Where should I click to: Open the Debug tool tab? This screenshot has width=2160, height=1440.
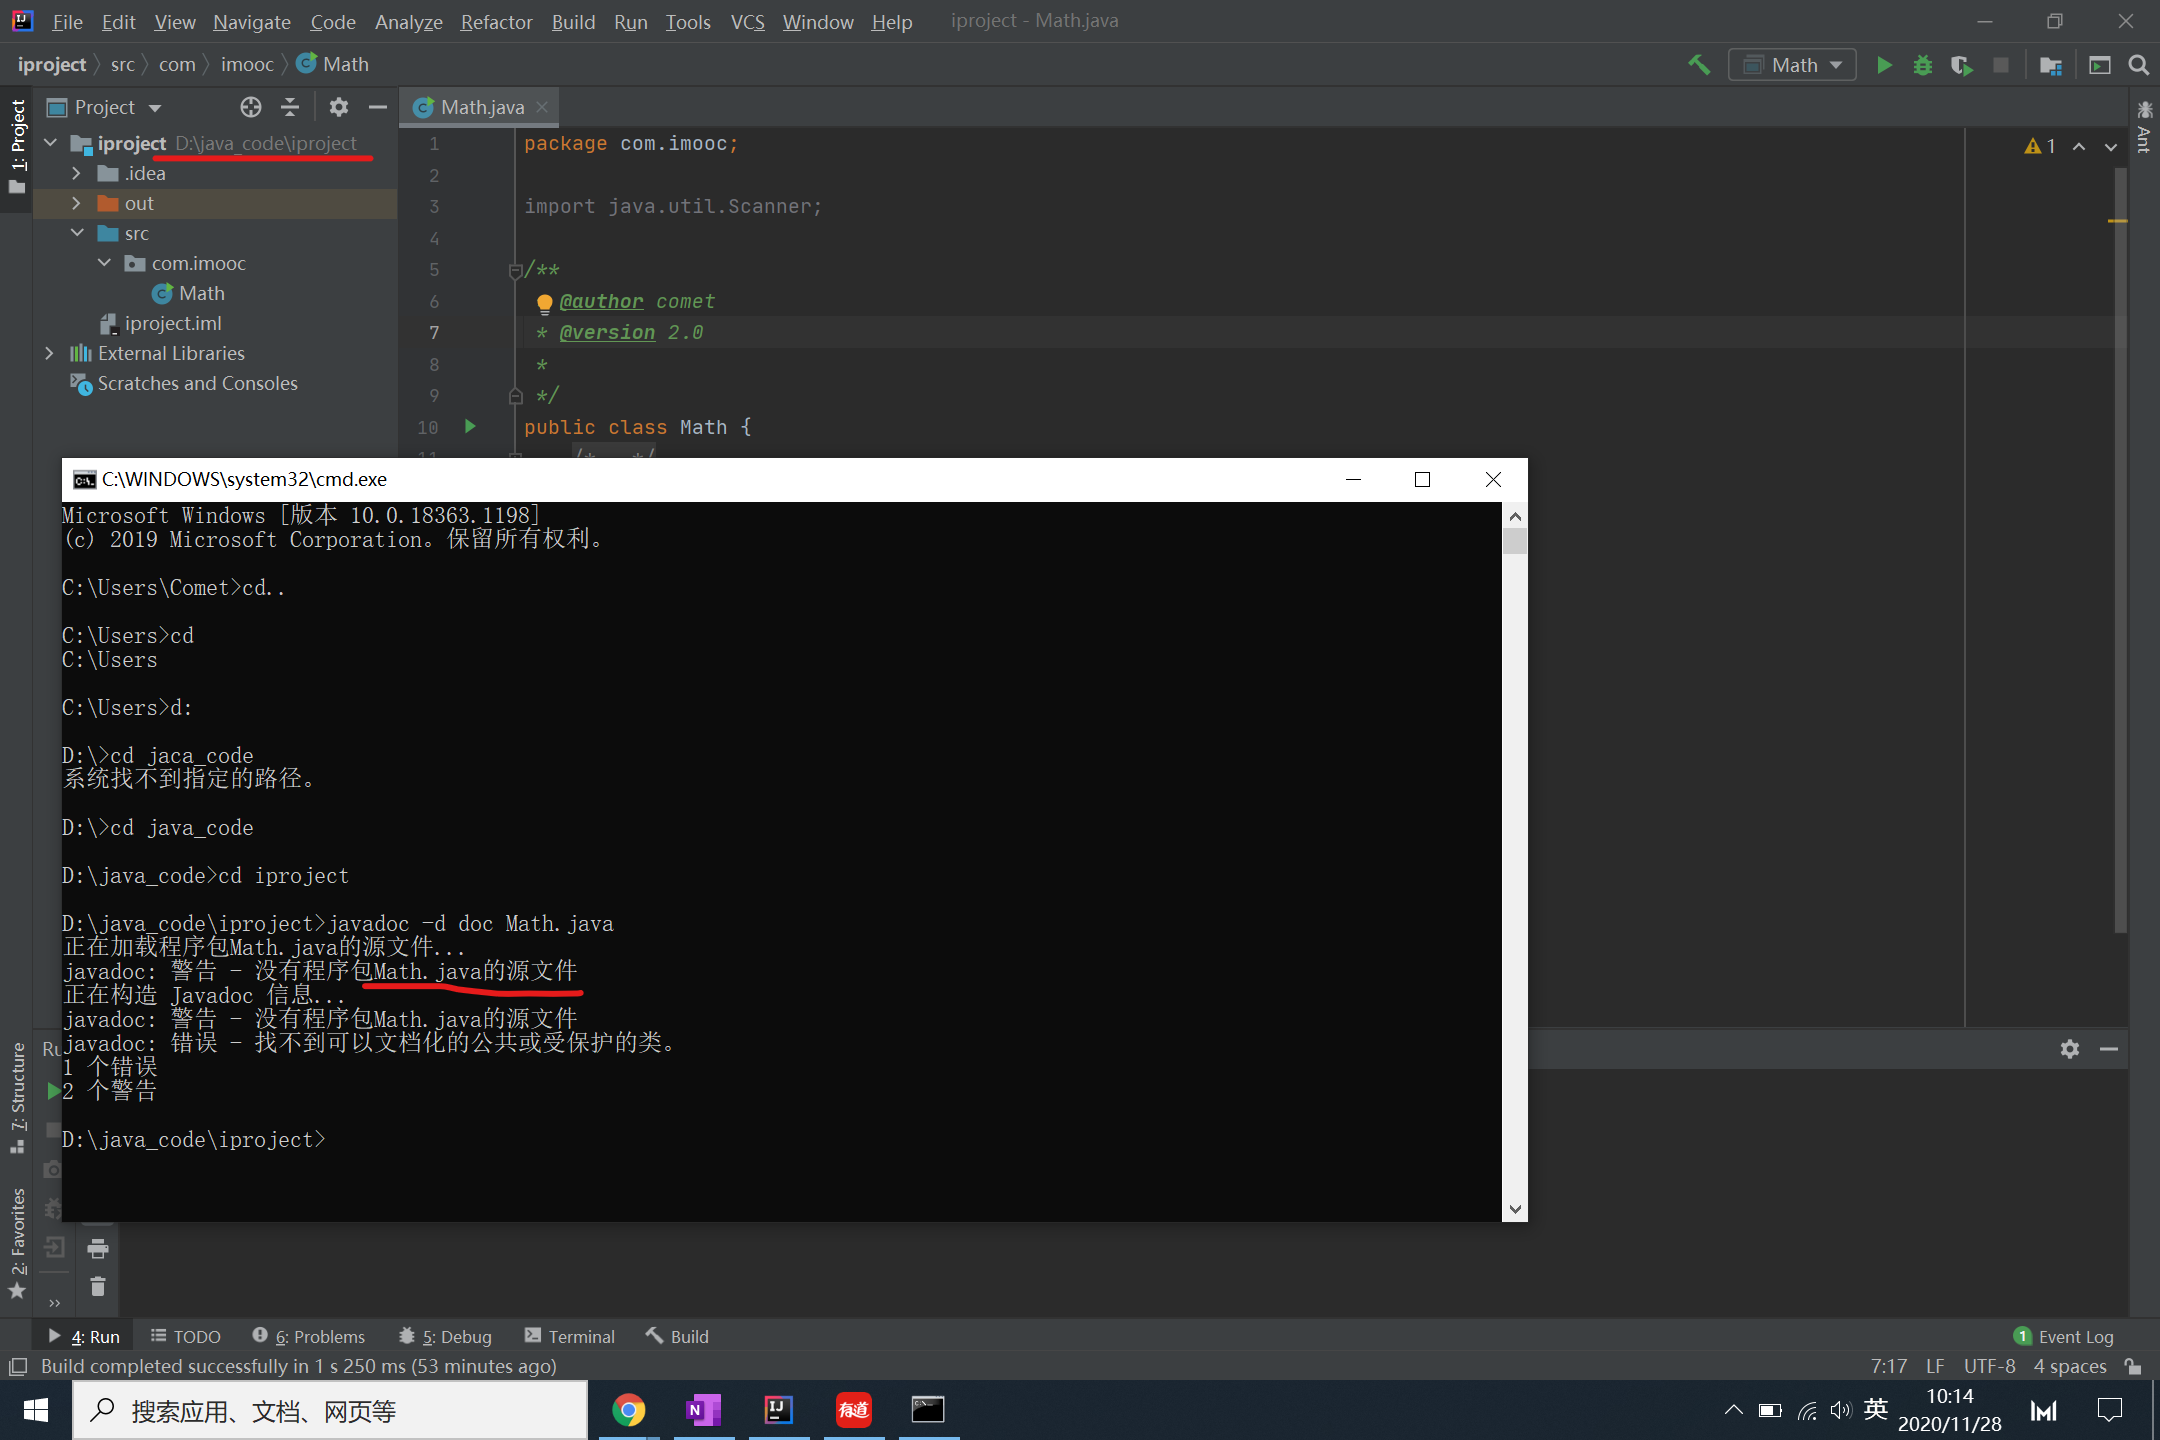coord(445,1337)
